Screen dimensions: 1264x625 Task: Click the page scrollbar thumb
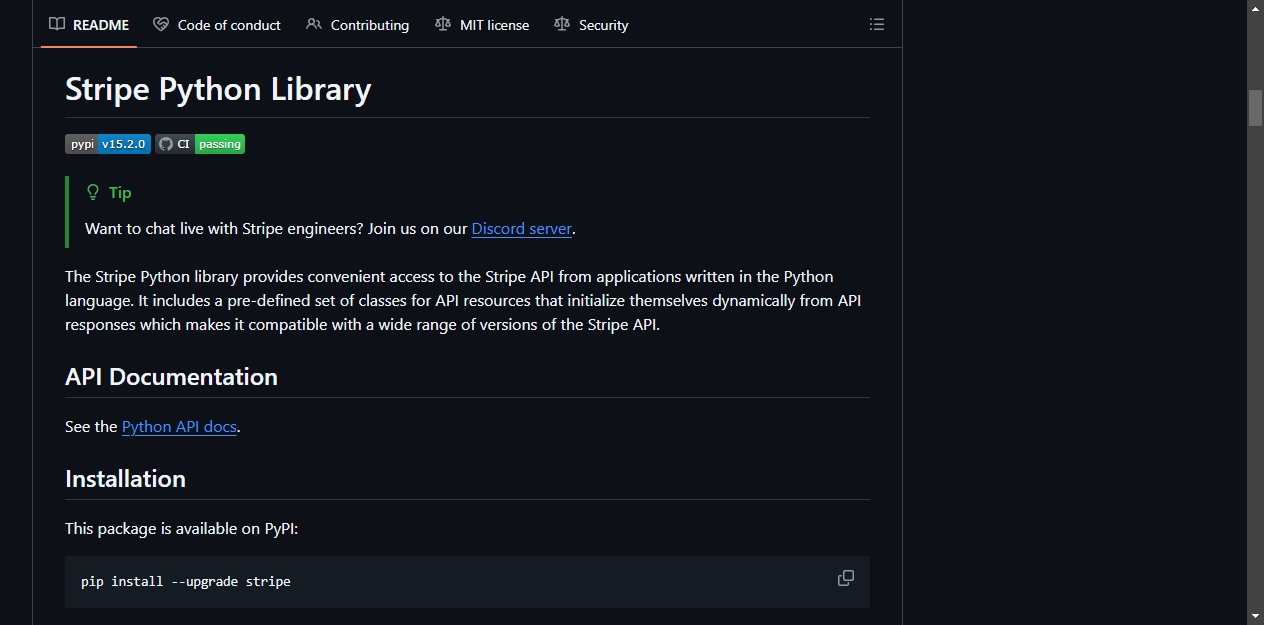[x=1255, y=108]
